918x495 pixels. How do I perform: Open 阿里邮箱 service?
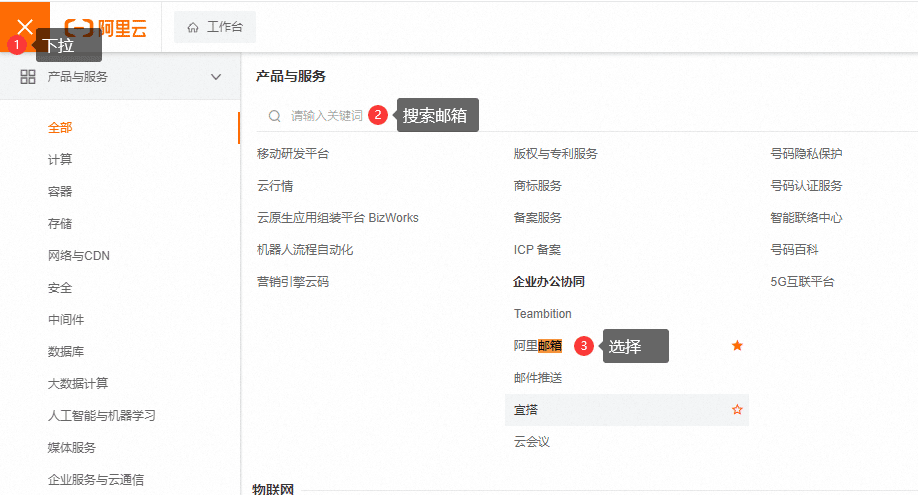537,346
